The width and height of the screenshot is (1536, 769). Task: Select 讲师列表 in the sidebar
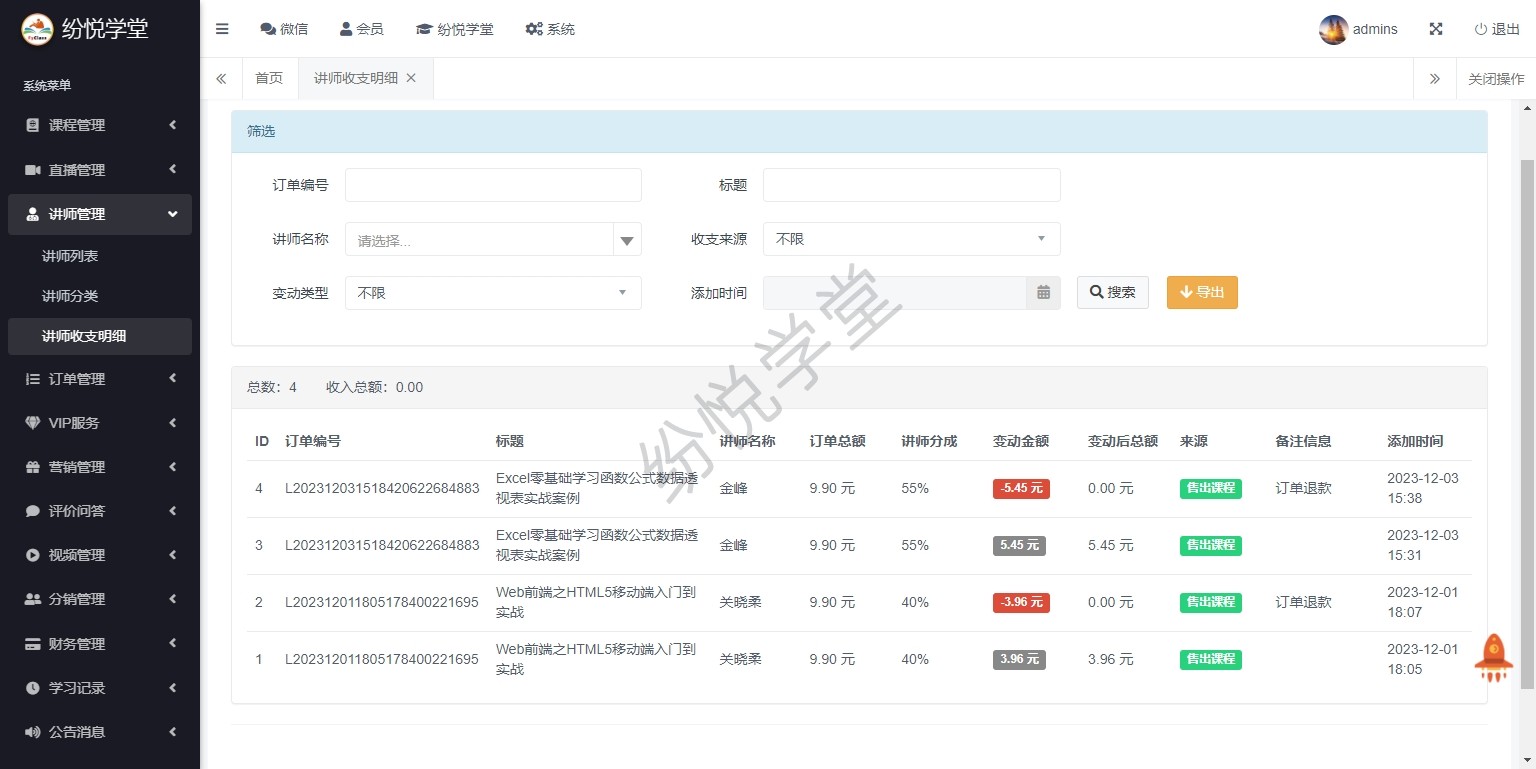(70, 256)
